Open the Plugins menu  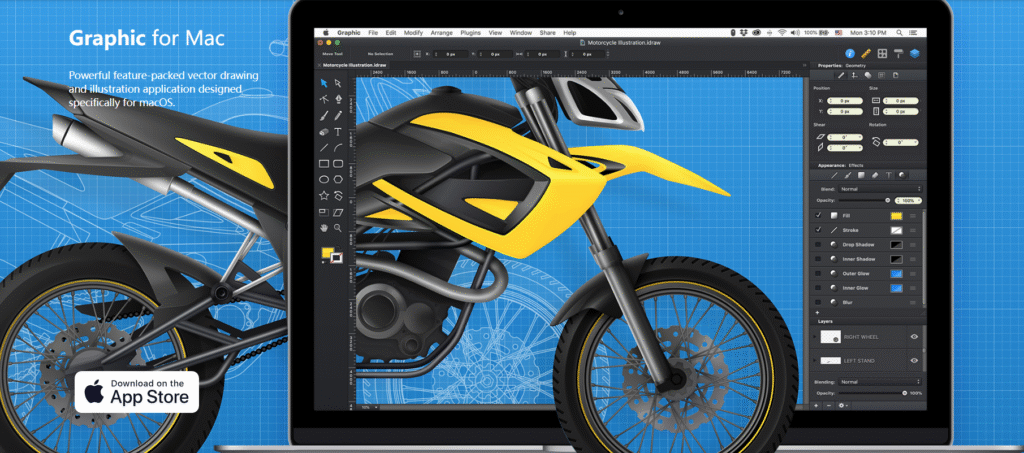coord(470,32)
